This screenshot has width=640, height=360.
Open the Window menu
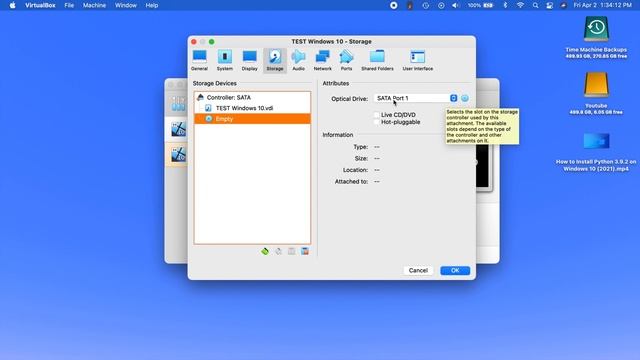pyautogui.click(x=126, y=5)
